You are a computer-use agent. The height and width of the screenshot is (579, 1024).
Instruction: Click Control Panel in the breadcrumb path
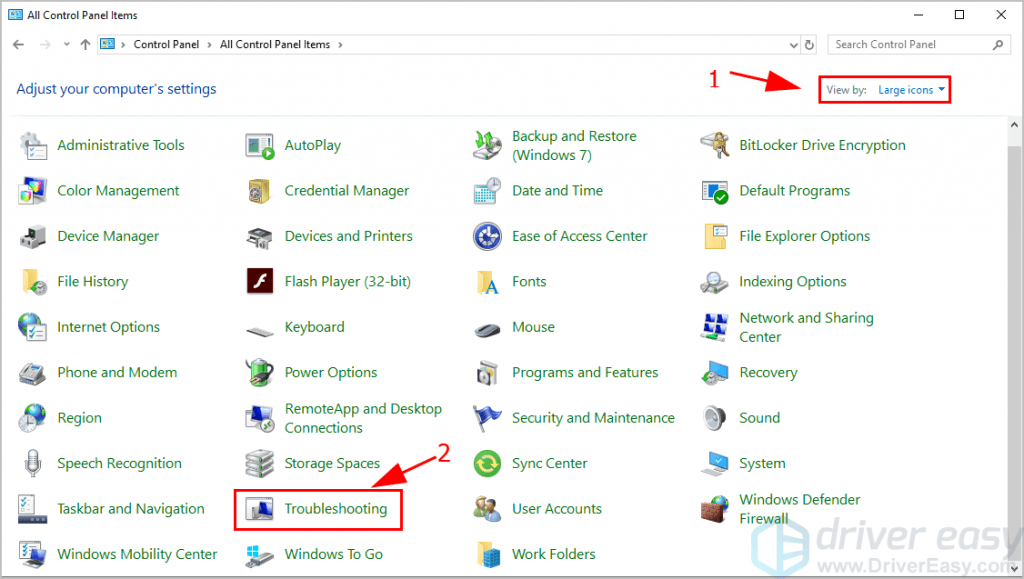166,45
